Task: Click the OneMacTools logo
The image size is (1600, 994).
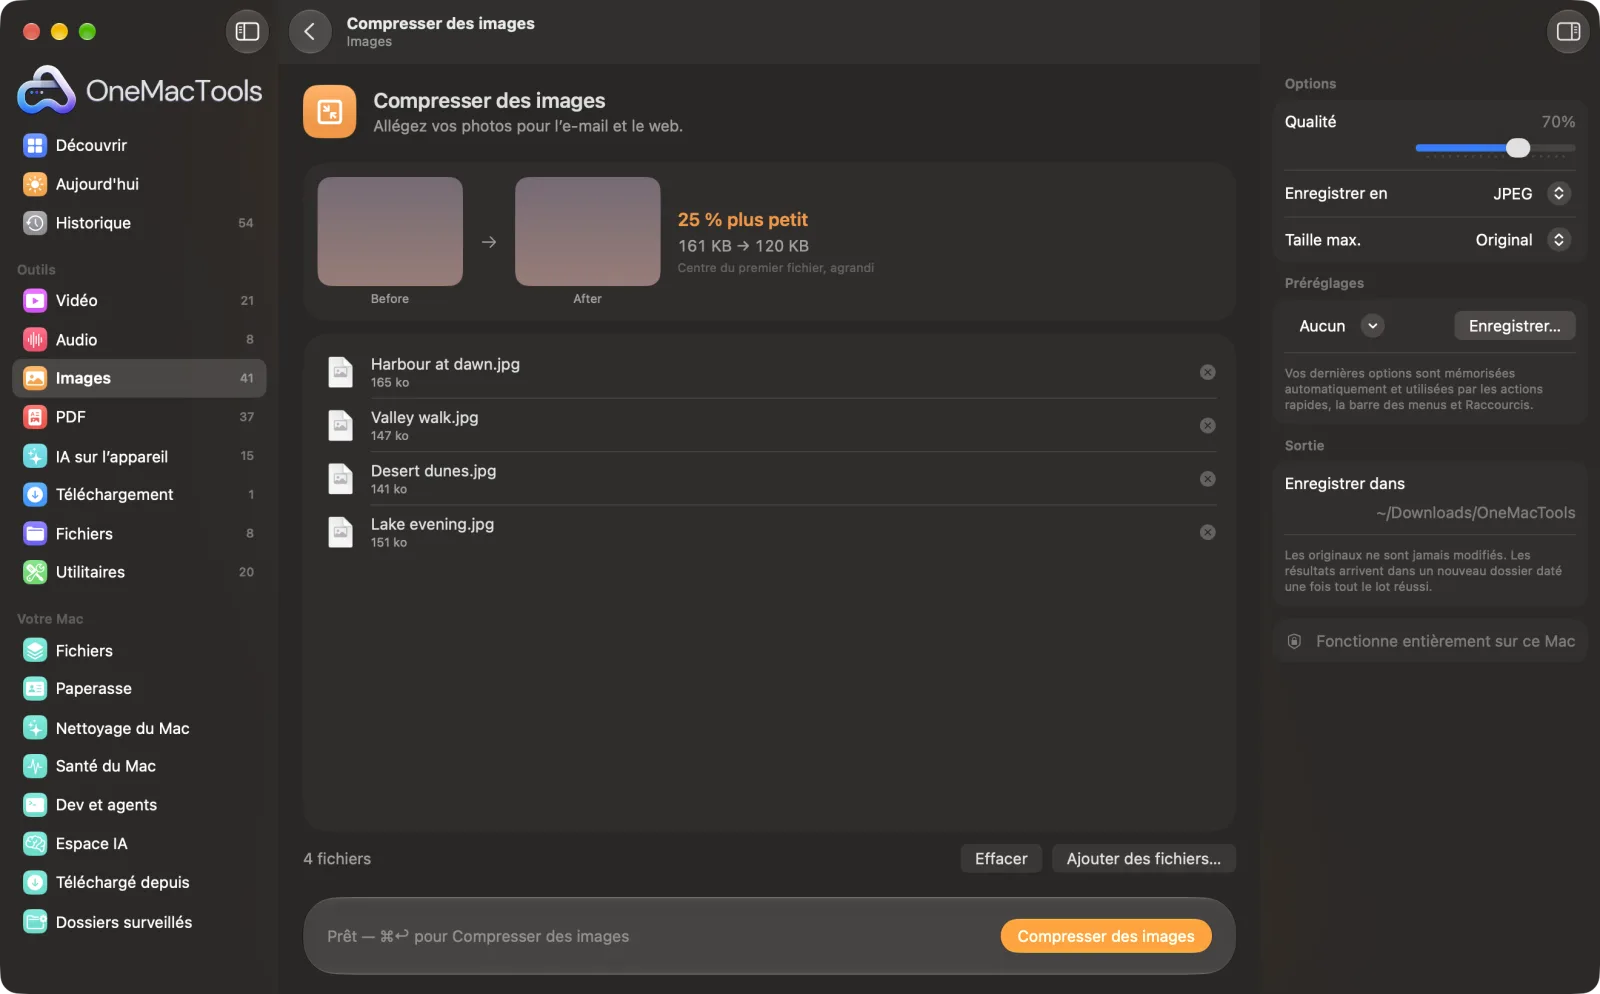Action: (139, 91)
